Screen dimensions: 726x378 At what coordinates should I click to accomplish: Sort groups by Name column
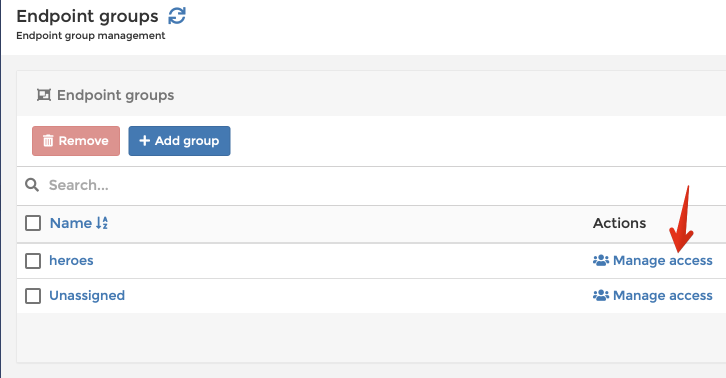click(71, 223)
